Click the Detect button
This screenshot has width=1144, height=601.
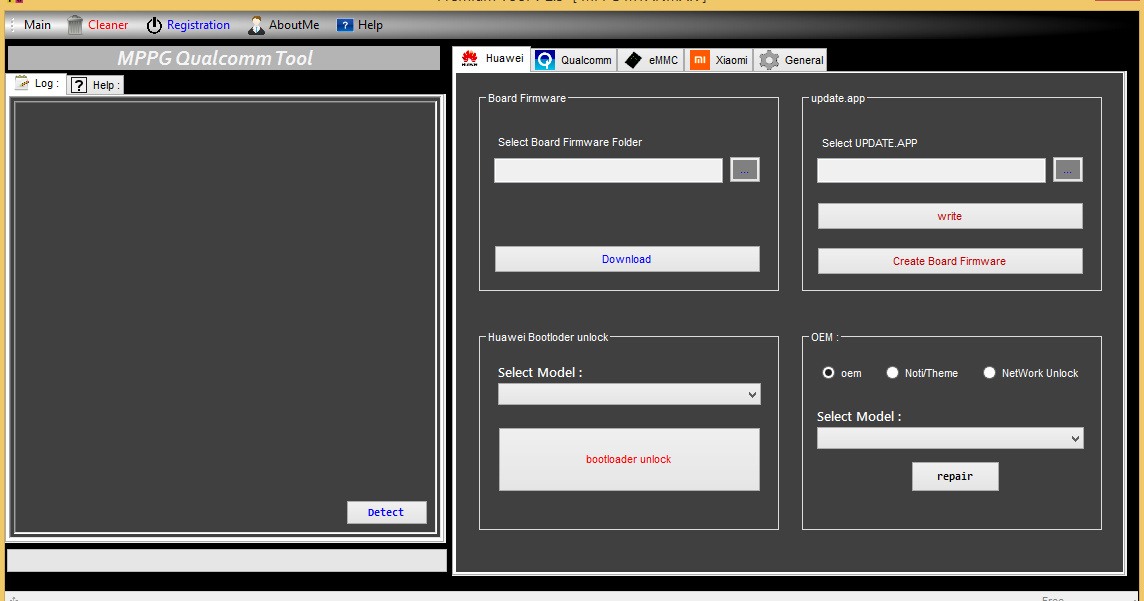(387, 512)
